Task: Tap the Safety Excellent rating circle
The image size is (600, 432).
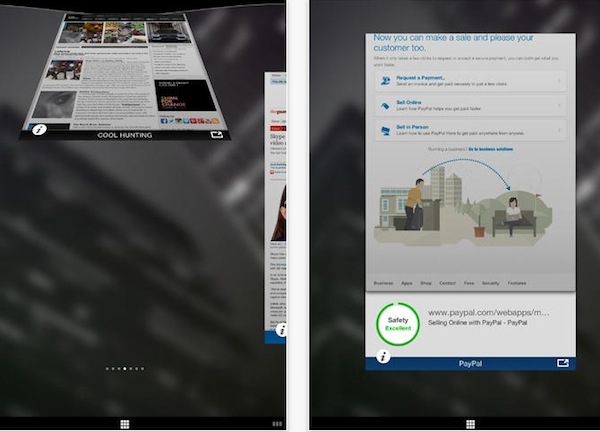Action: point(398,324)
